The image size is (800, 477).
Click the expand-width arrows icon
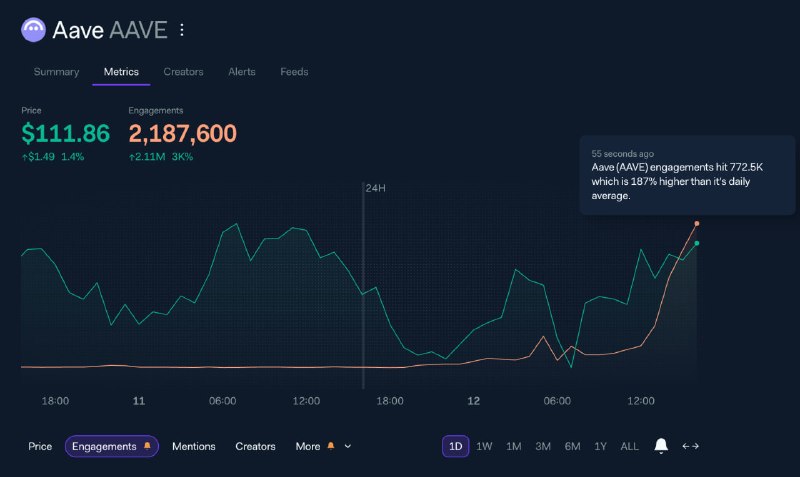[x=690, y=446]
